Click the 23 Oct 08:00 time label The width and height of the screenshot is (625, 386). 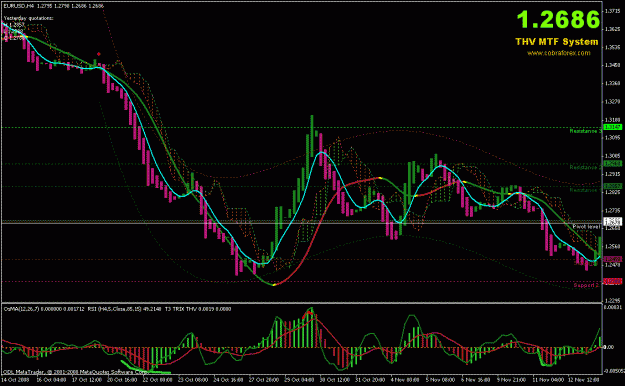point(193,380)
